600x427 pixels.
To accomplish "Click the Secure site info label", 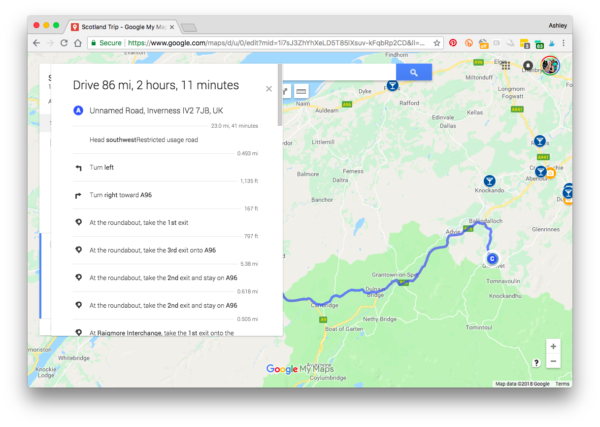I will [x=106, y=43].
